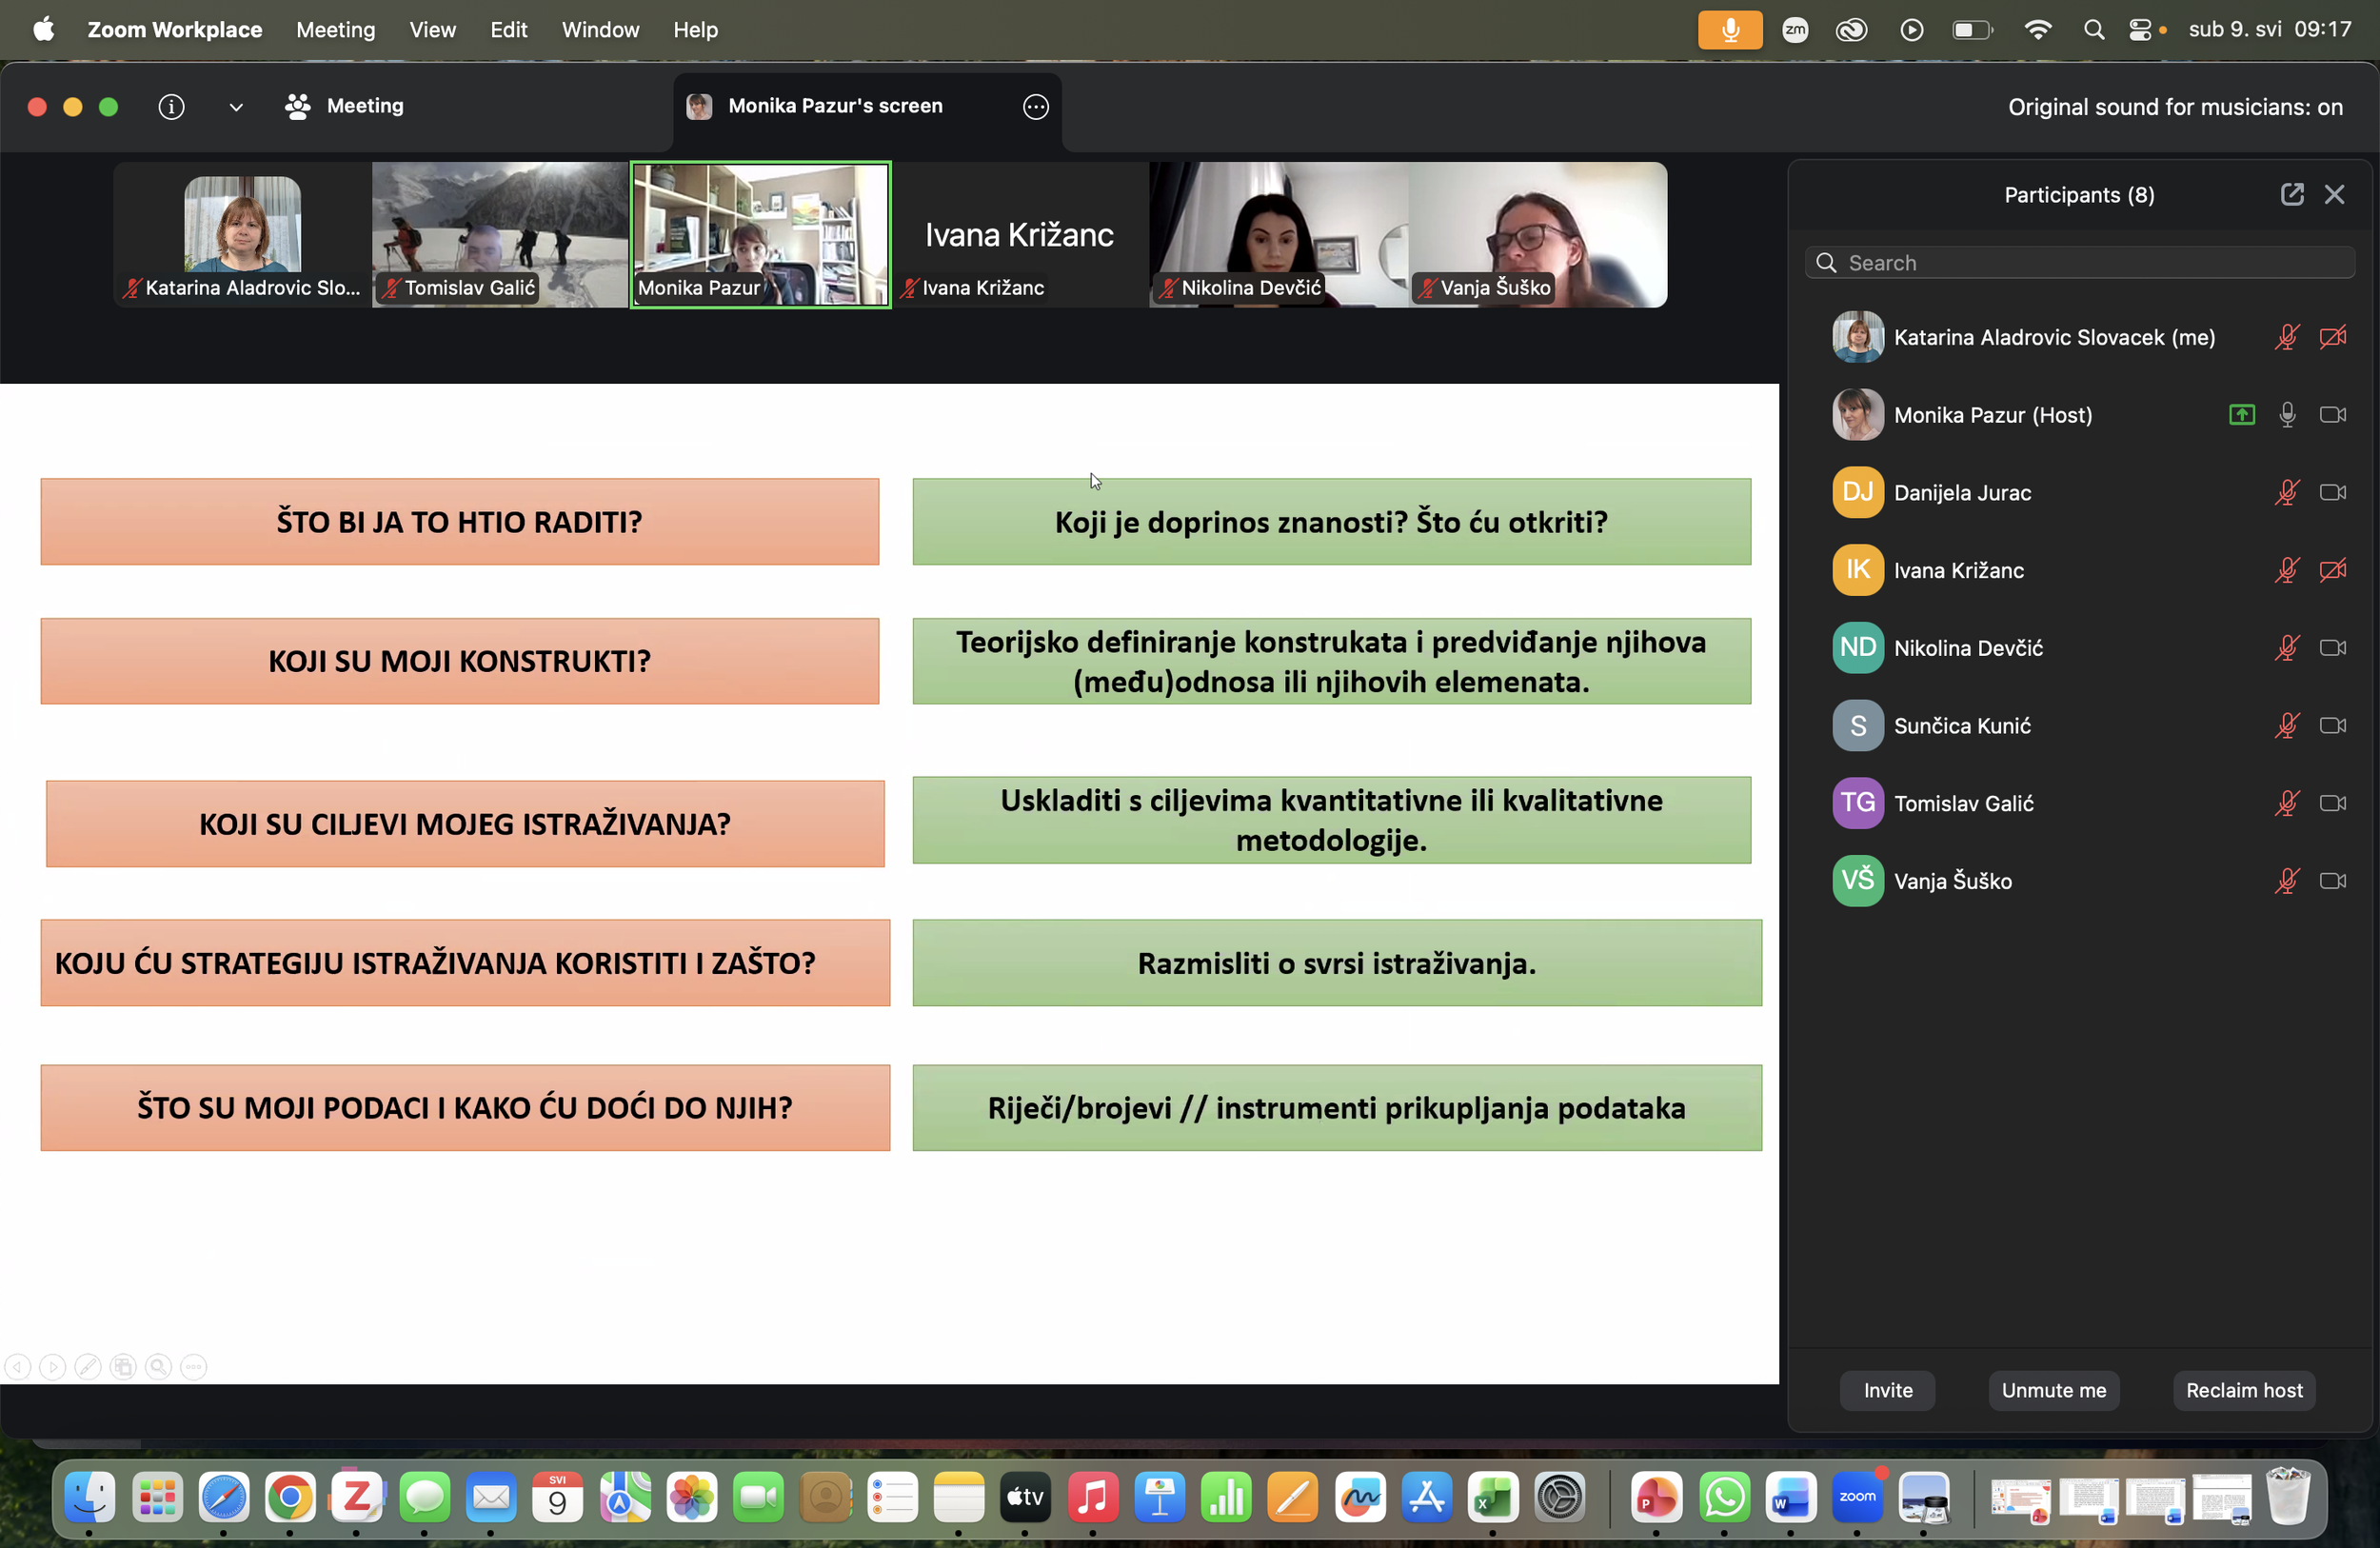Click slide text 'ŠTO BI JA TO HTIO RADITI?'
The height and width of the screenshot is (1548, 2380).
459,521
